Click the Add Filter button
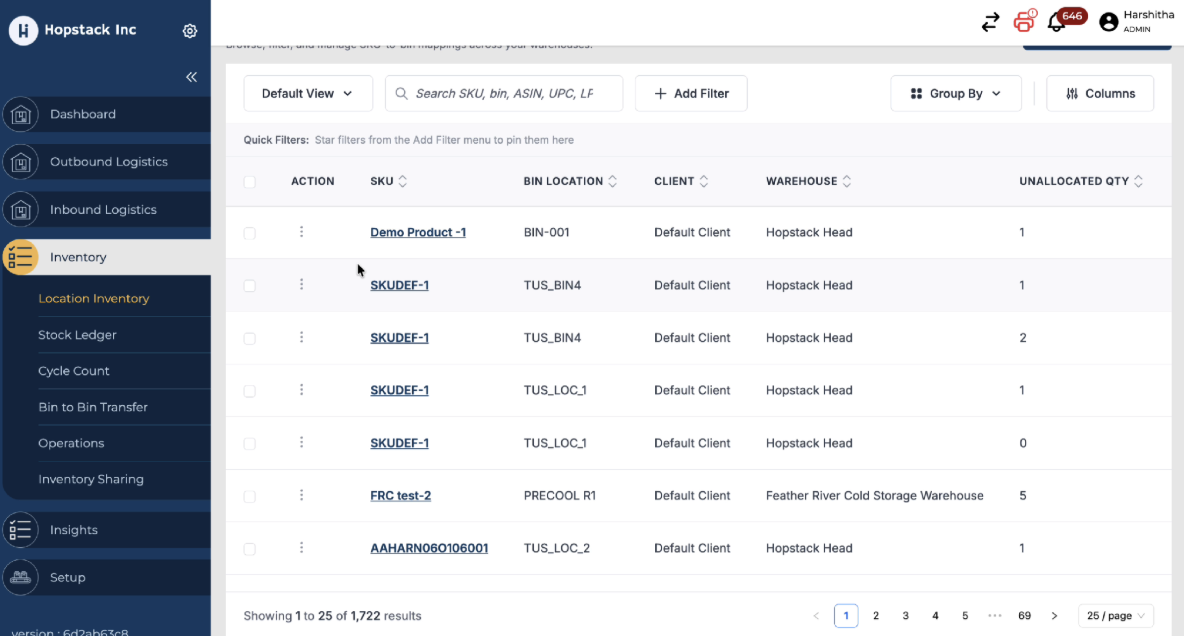This screenshot has height=636, width=1184. (x=691, y=94)
